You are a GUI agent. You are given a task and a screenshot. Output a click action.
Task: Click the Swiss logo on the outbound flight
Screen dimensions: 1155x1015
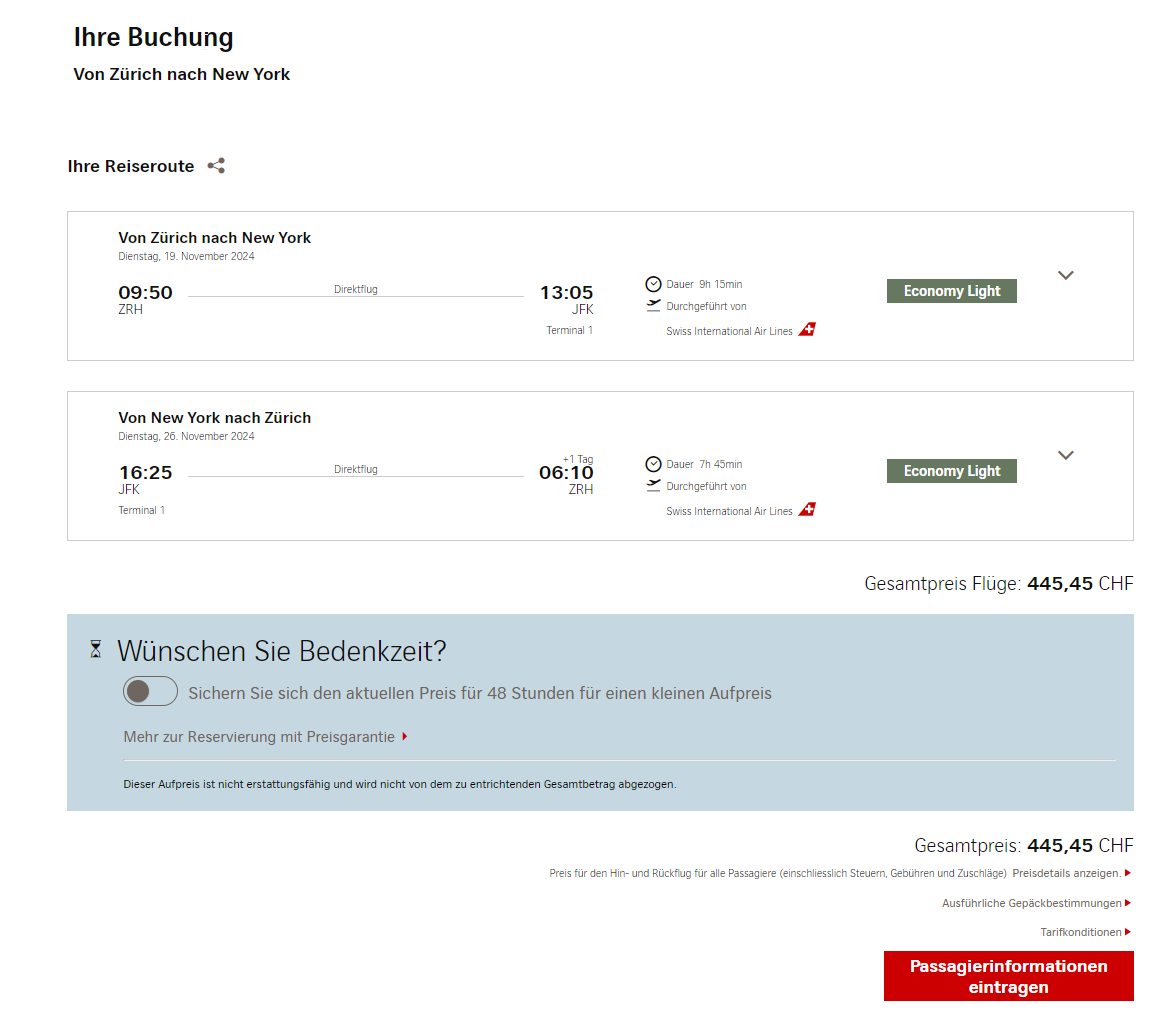(807, 330)
